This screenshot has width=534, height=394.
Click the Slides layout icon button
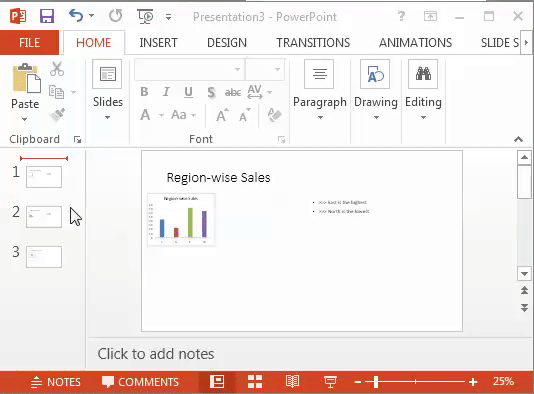click(x=108, y=74)
